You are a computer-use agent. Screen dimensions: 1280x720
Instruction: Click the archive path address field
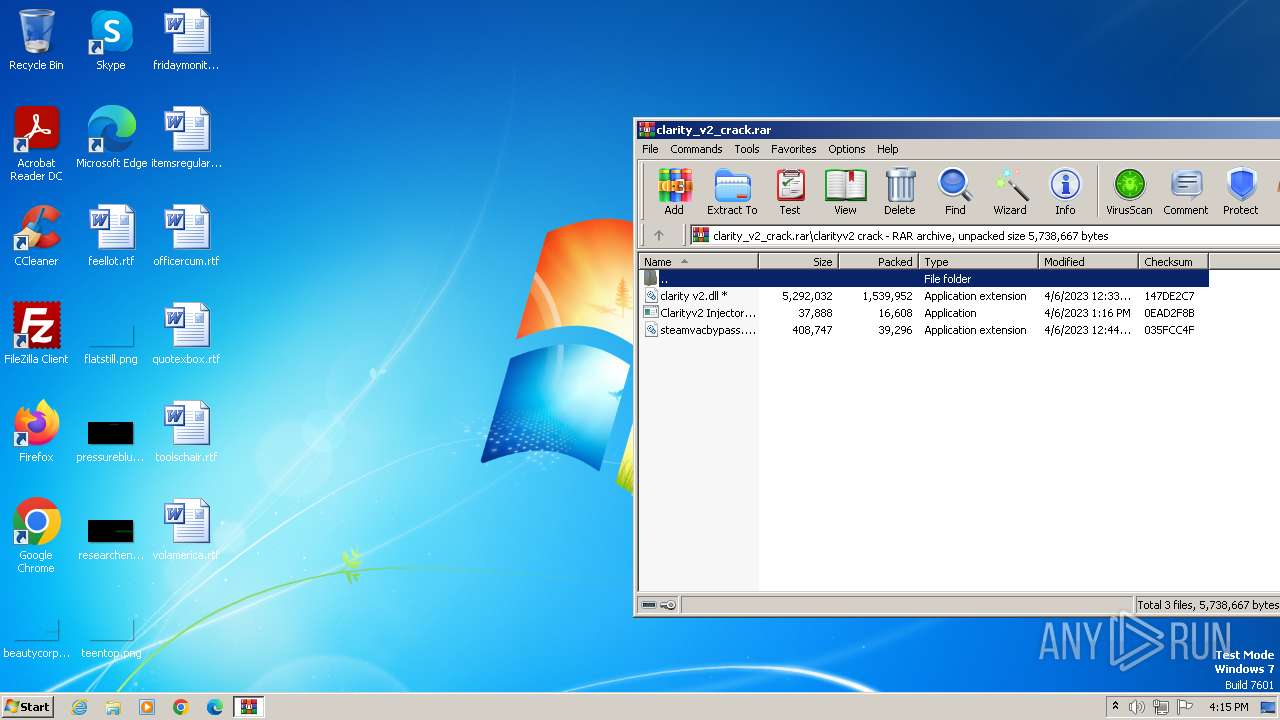[x=985, y=236]
